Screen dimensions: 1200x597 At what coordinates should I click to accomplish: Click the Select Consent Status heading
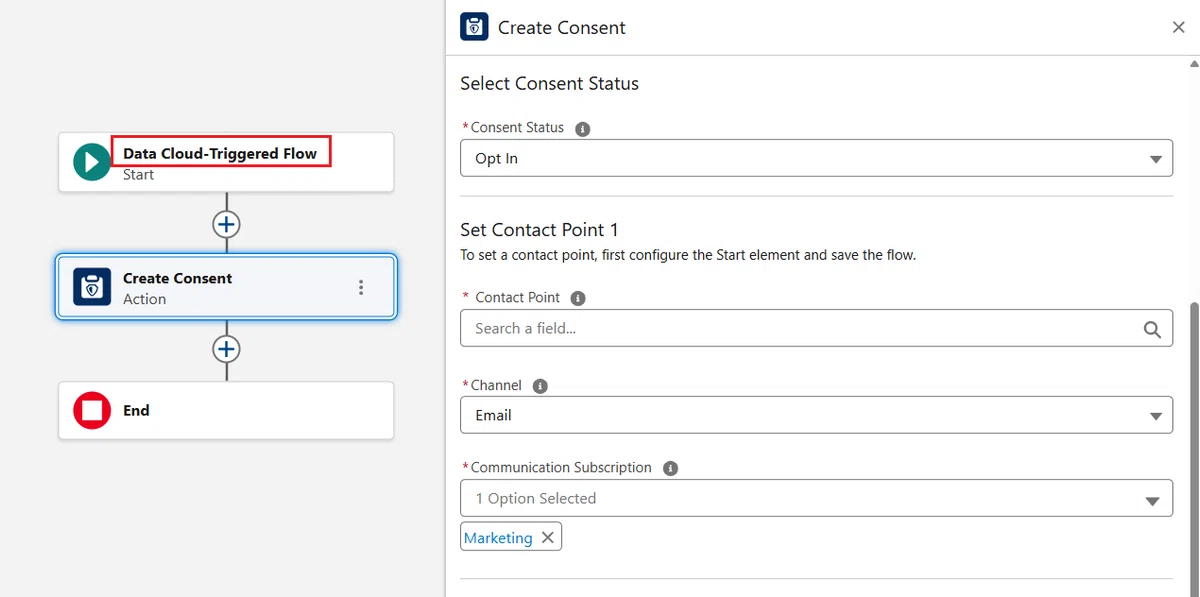tap(549, 84)
